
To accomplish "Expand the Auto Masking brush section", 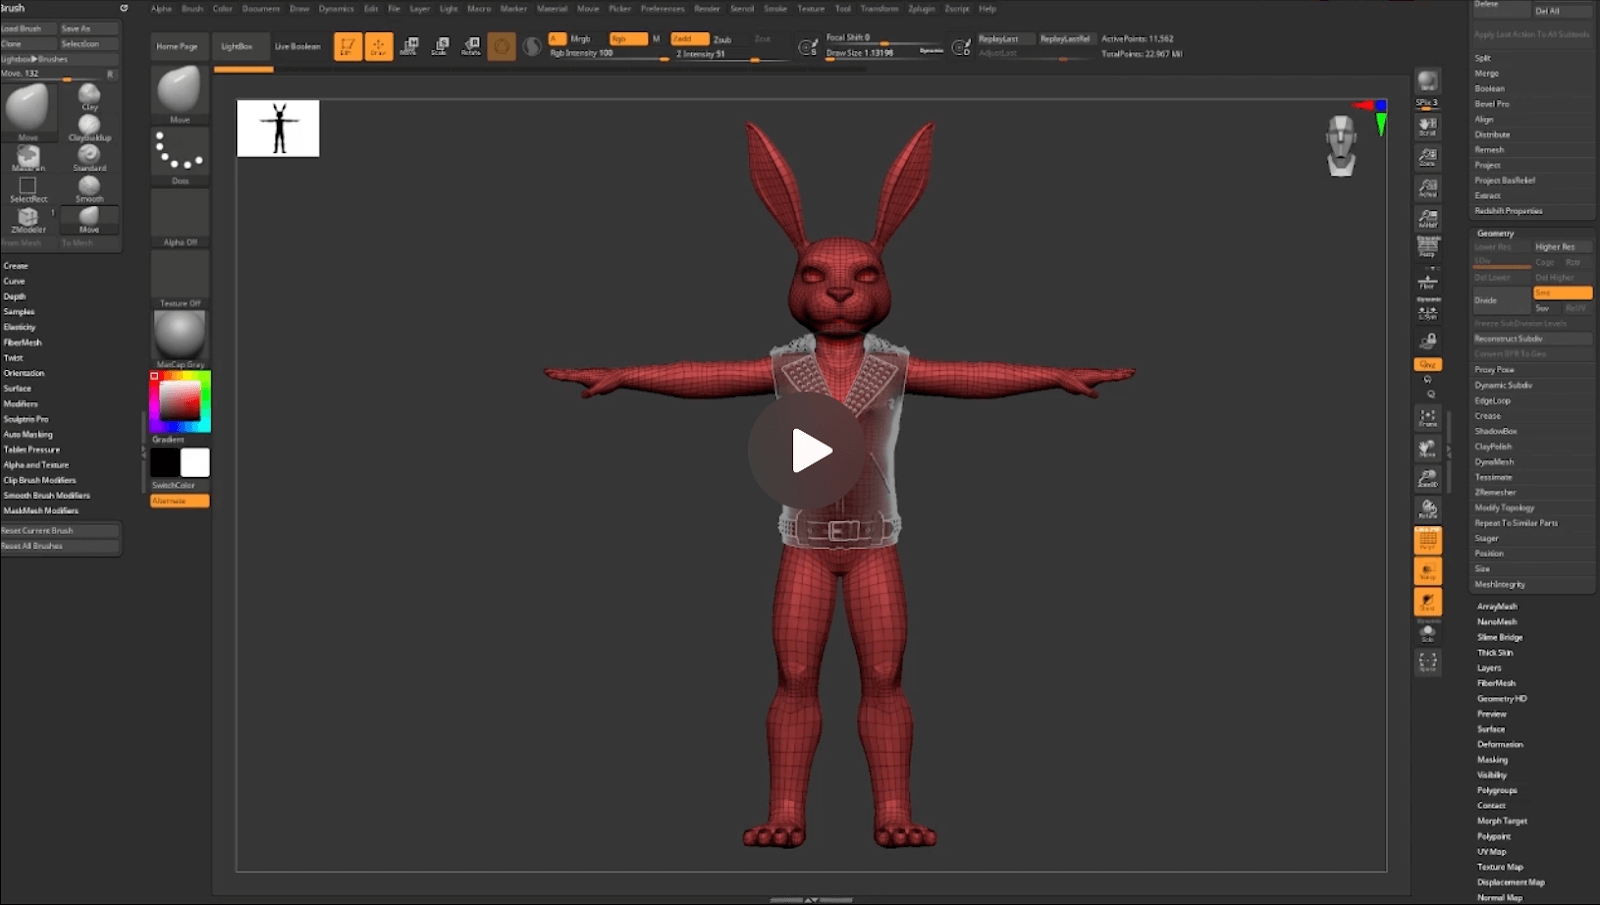I will (28, 434).
